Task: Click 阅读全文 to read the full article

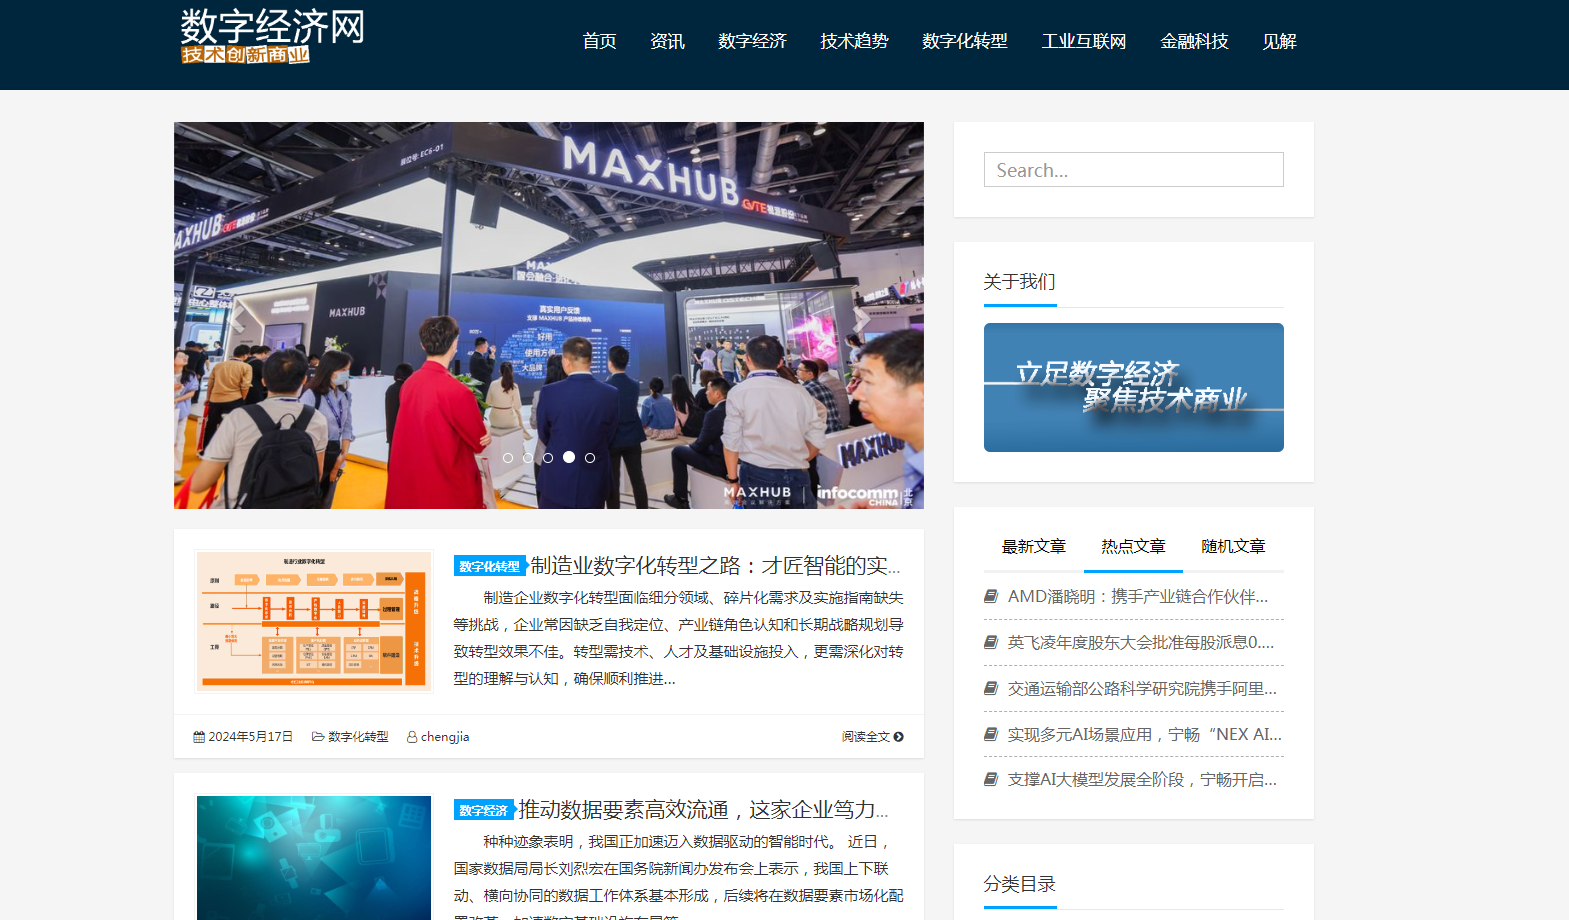Action: coord(866,737)
